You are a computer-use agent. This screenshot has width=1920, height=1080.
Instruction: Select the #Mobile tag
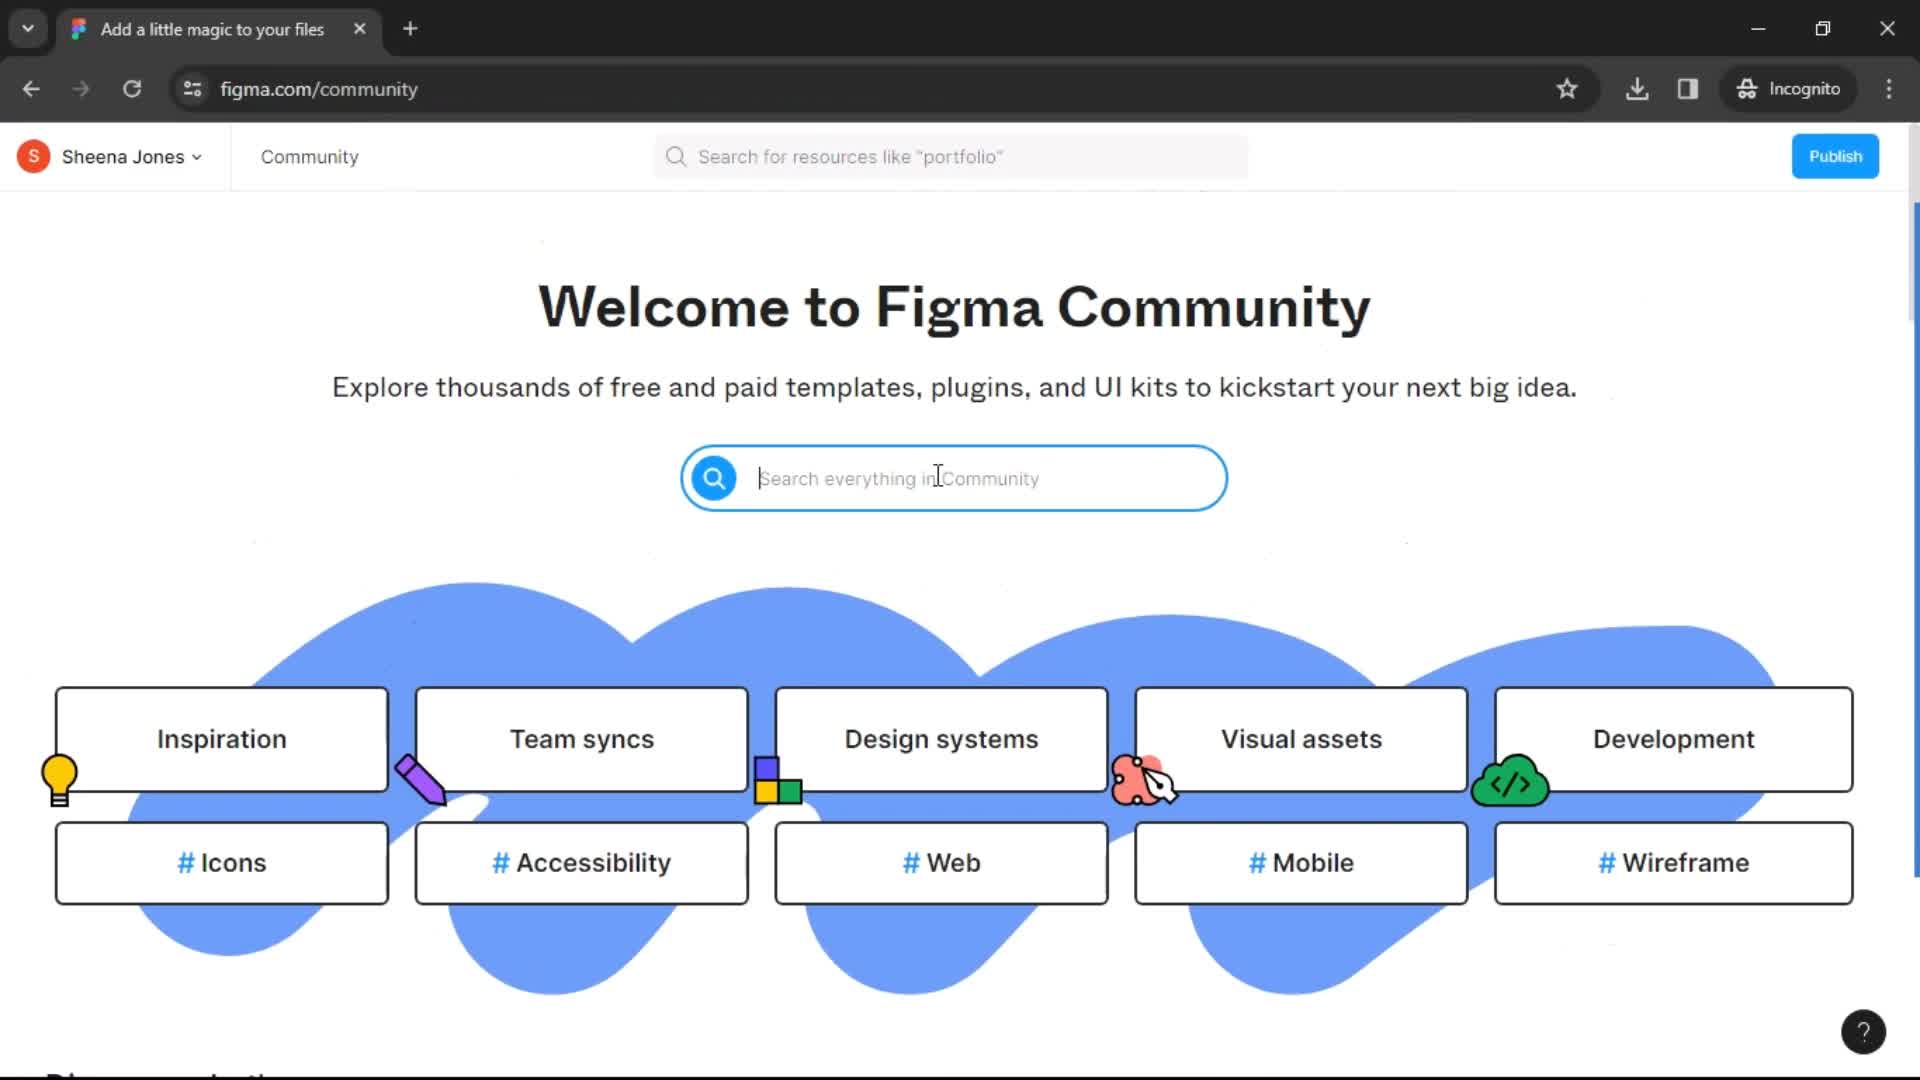tap(1302, 863)
